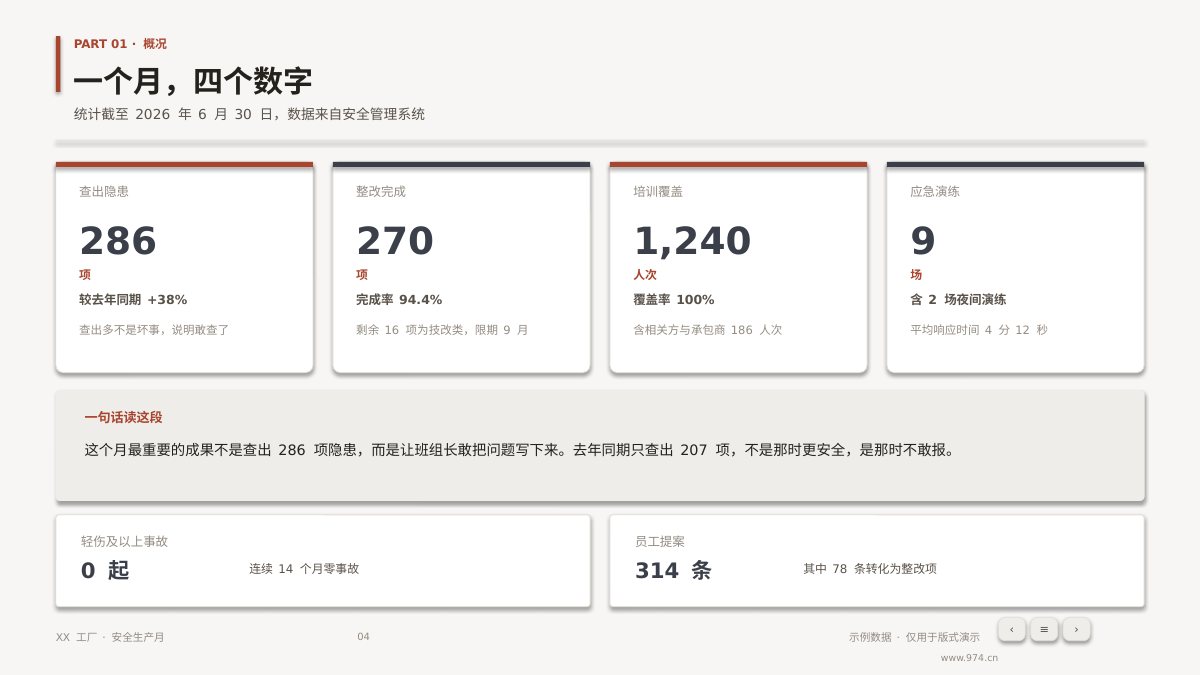Click the 0 起 value

pos(105,570)
